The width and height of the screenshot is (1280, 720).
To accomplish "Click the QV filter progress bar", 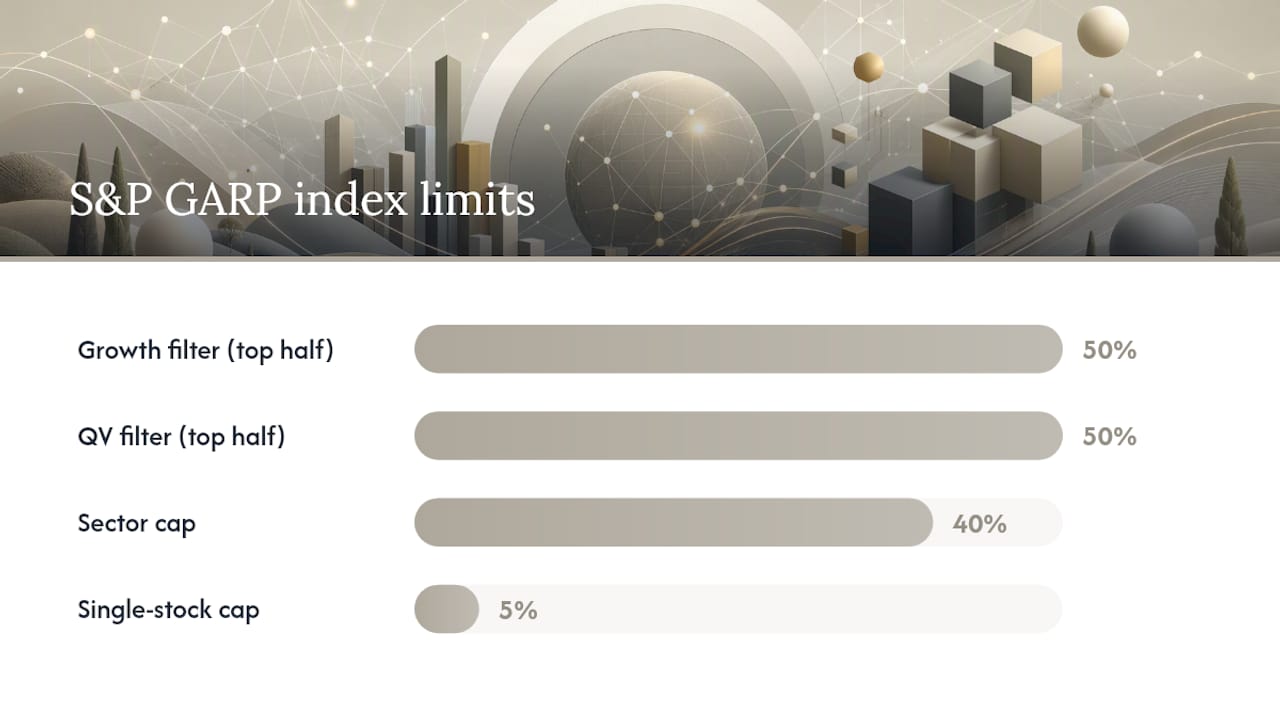I will pyautogui.click(x=738, y=436).
